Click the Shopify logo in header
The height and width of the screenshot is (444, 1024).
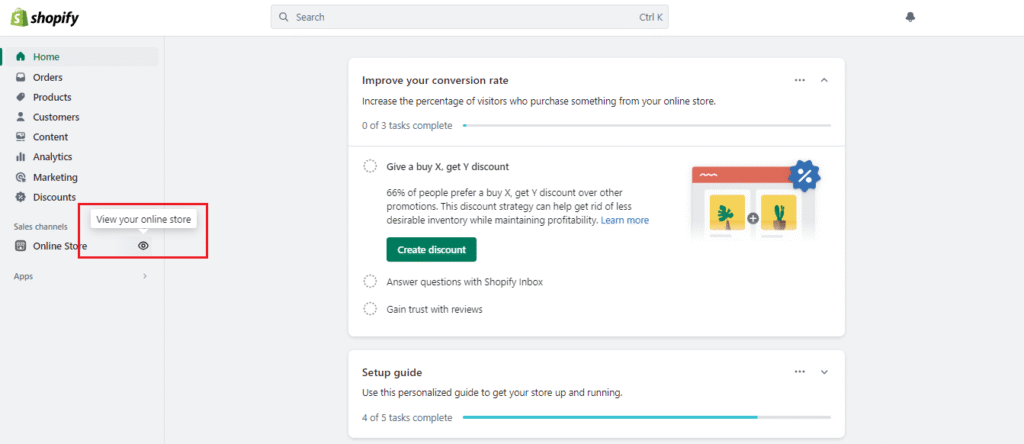click(x=46, y=17)
